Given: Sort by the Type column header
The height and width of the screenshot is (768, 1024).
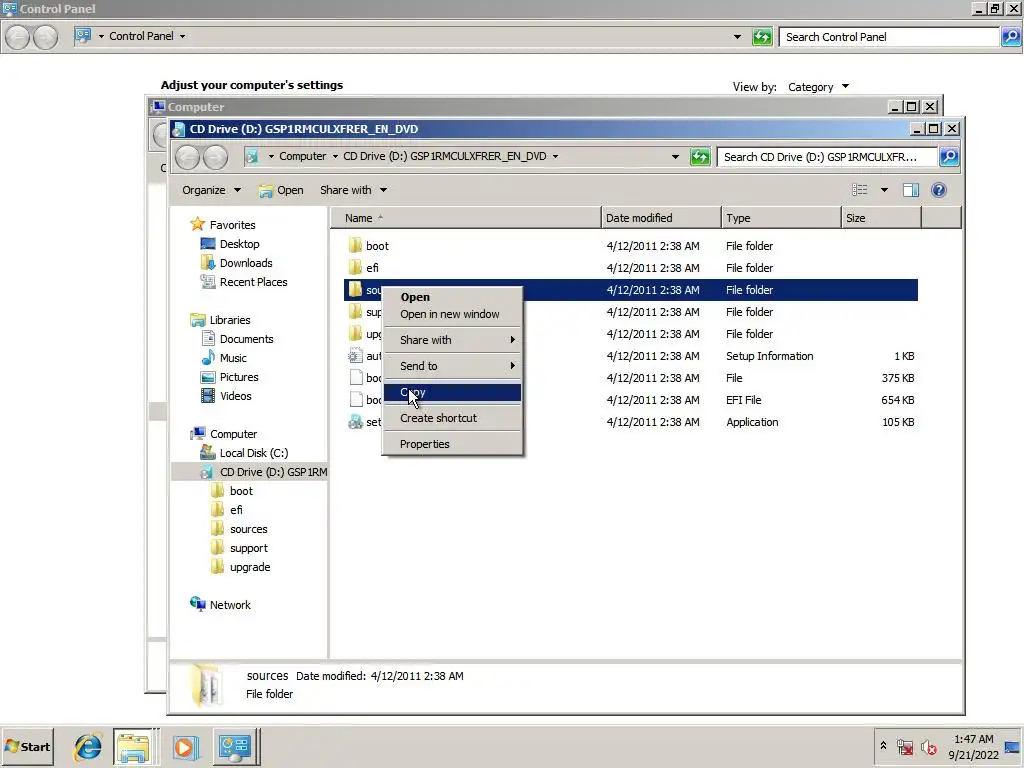Looking at the screenshot, I should pos(781,218).
